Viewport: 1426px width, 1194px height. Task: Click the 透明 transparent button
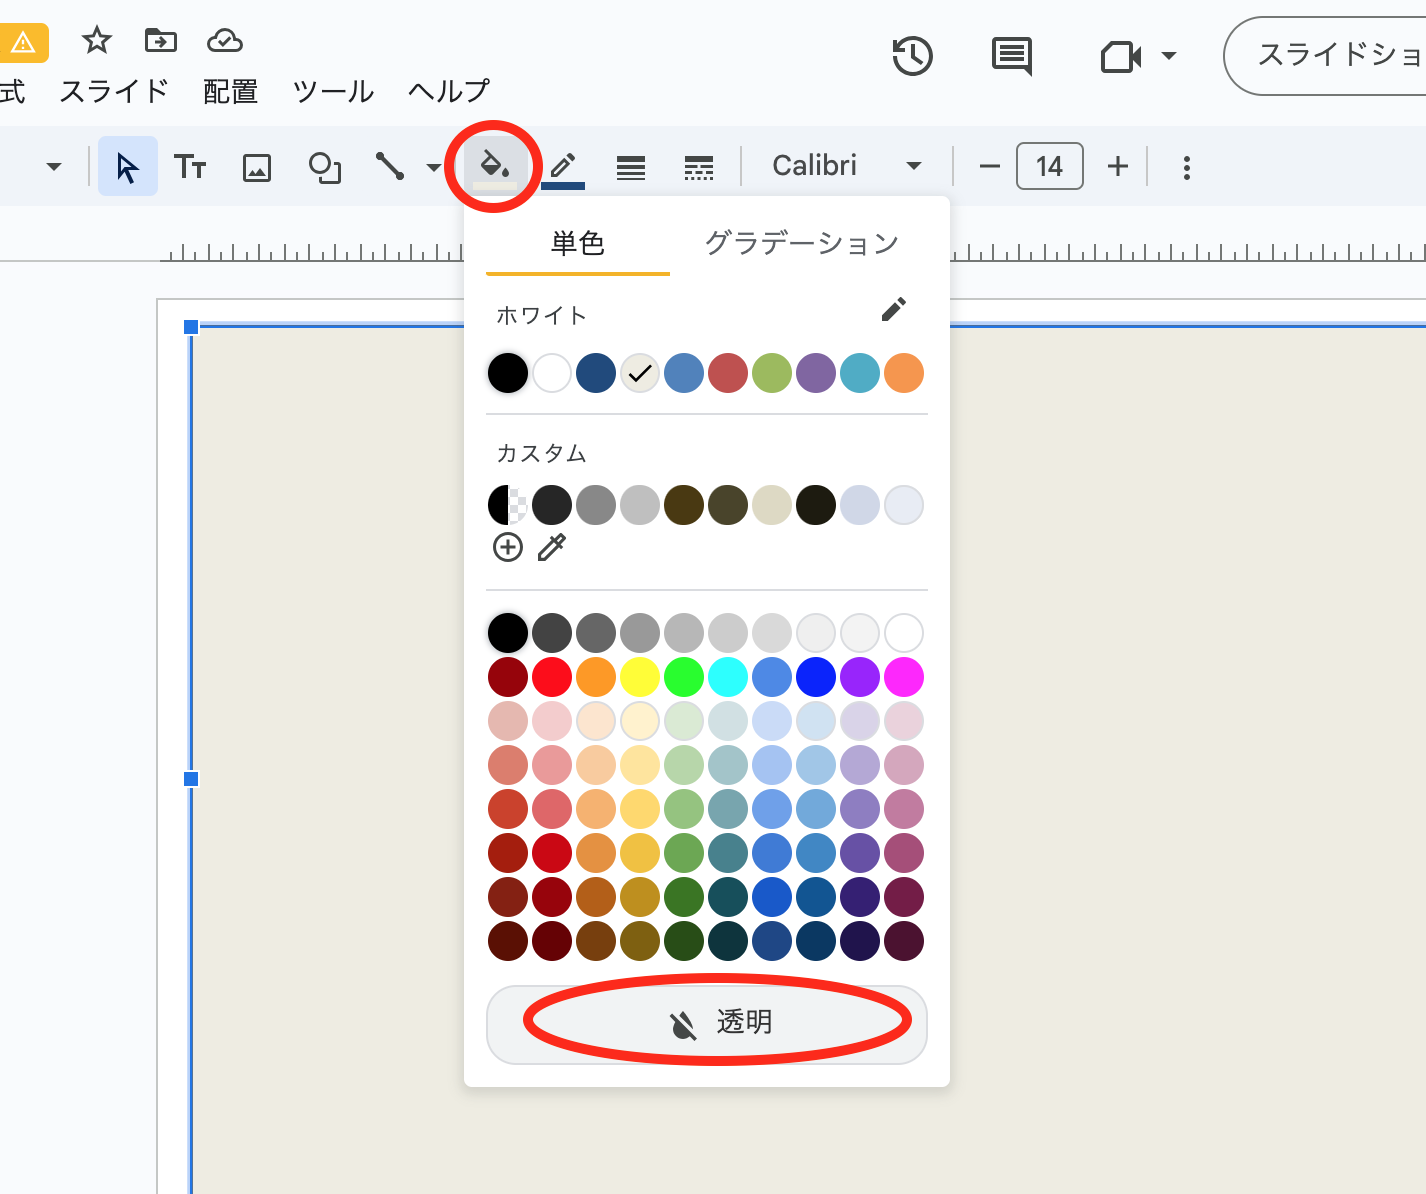point(706,1024)
